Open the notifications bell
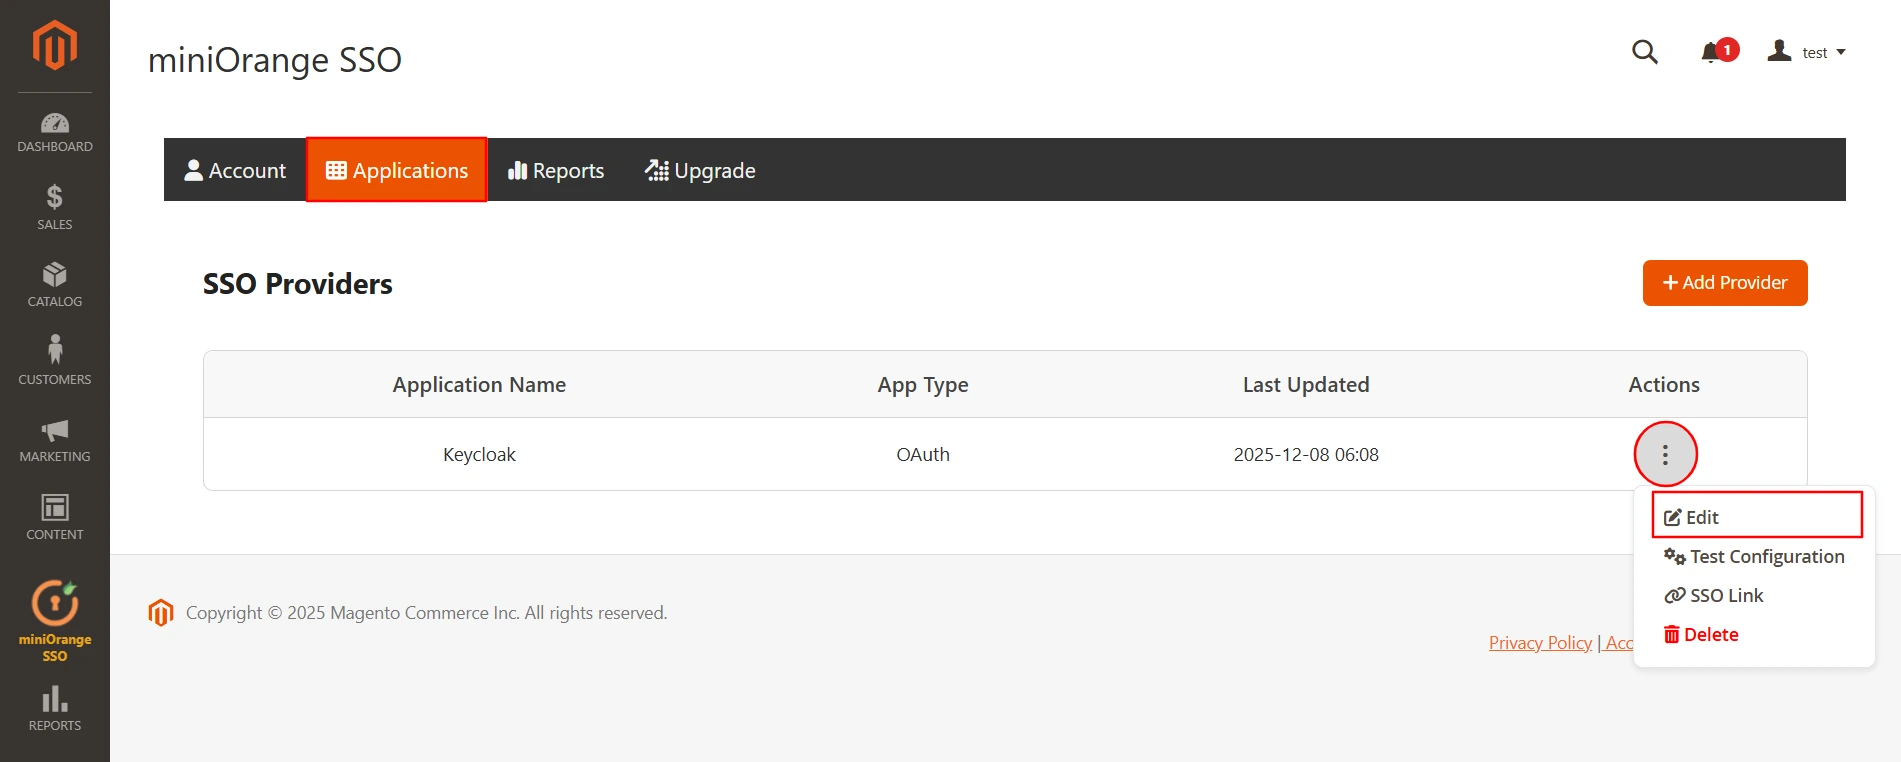Viewport: 1901px width, 762px height. click(1718, 52)
